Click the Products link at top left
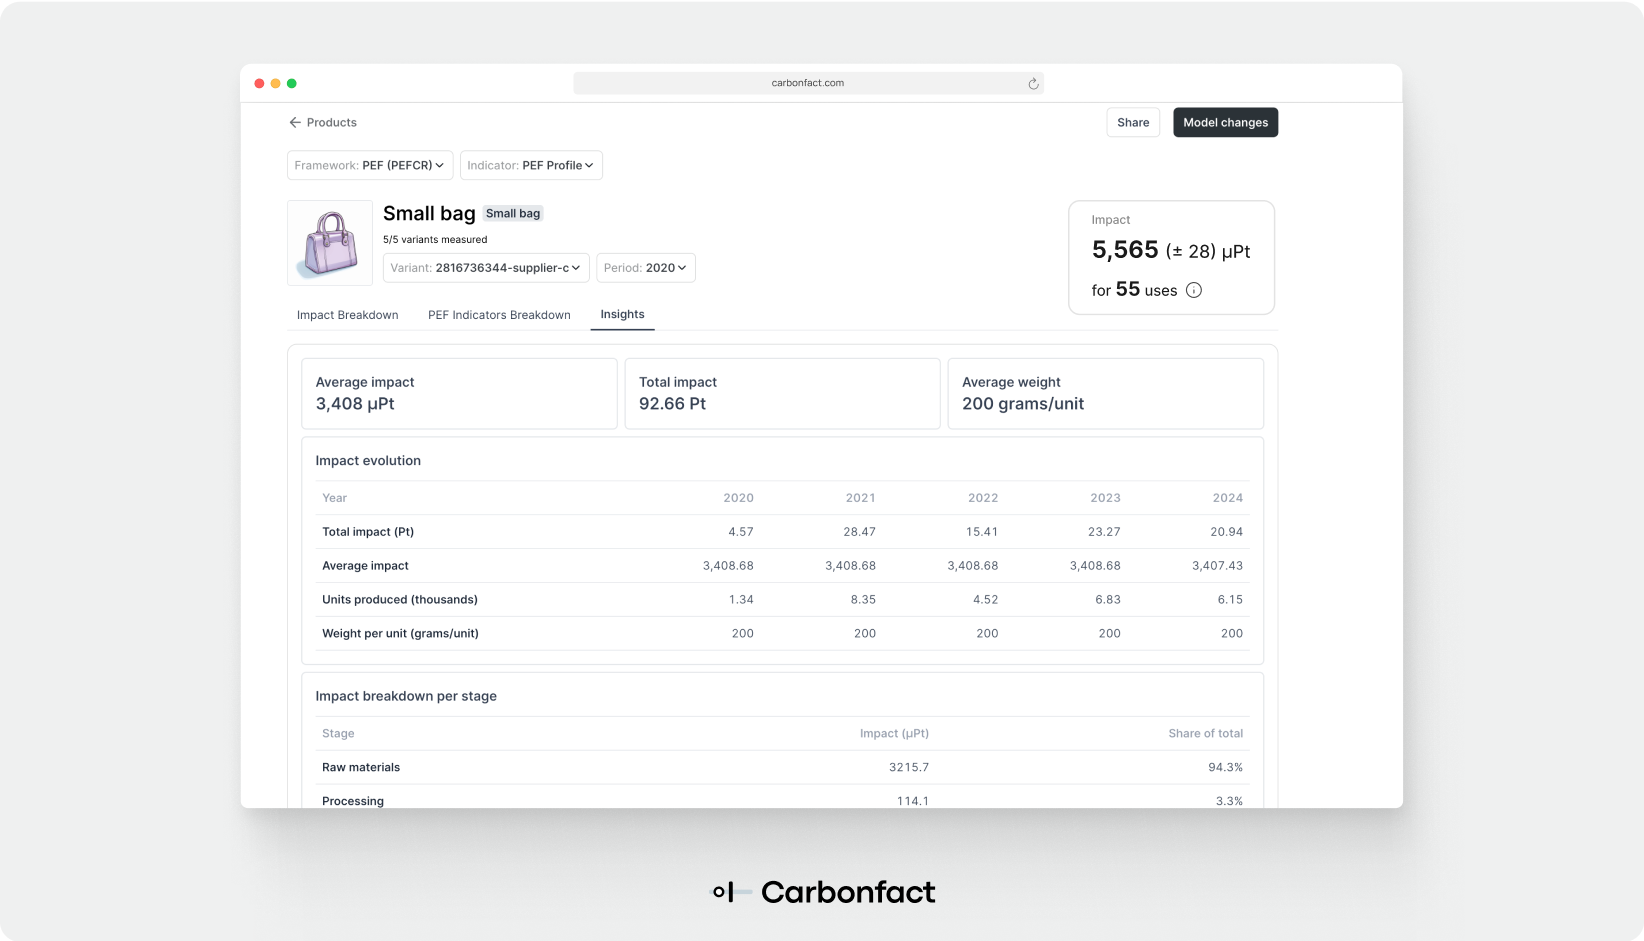 point(331,122)
